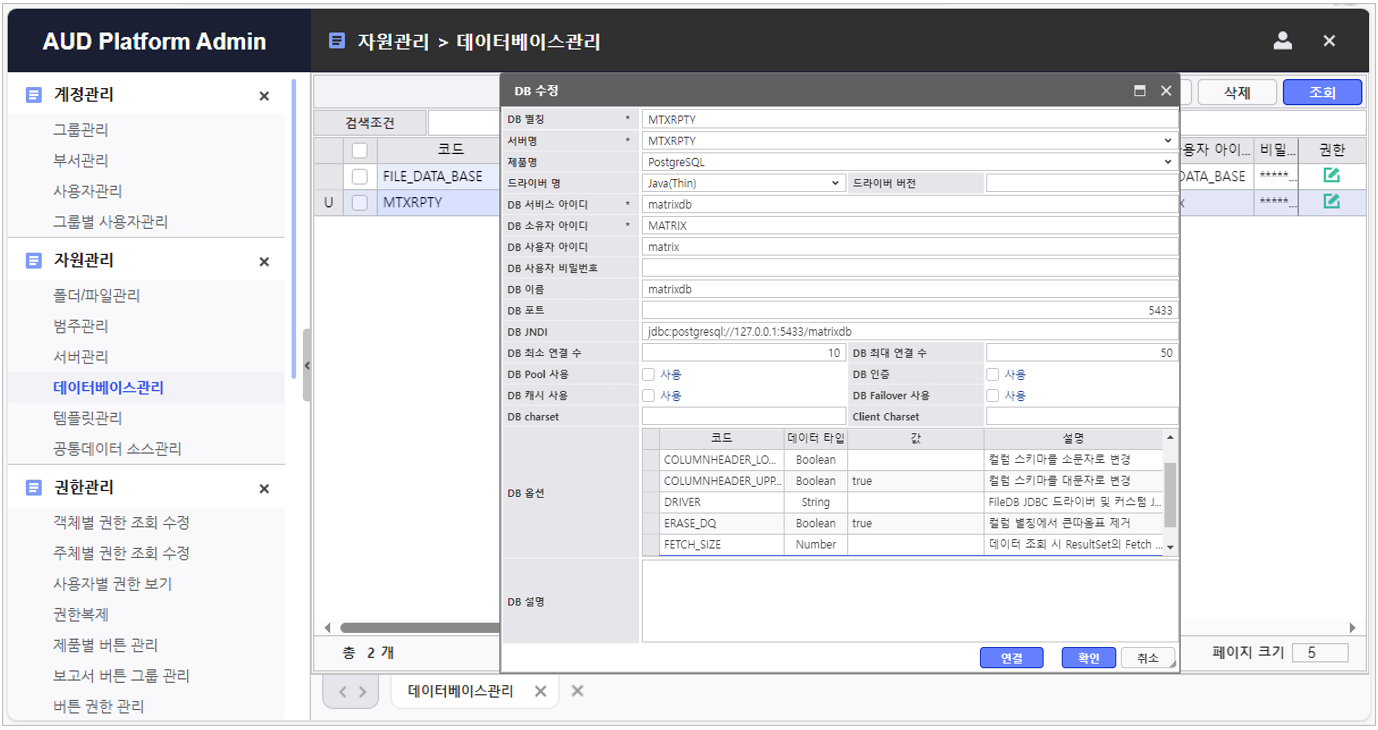Open permission edit icon for MTXRPTY row
The height and width of the screenshot is (730, 1378).
(1331, 201)
